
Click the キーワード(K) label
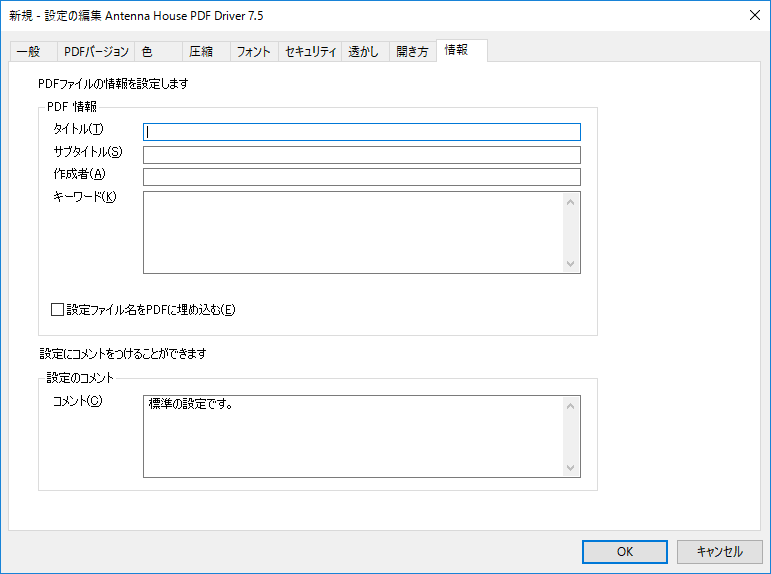pos(85,197)
